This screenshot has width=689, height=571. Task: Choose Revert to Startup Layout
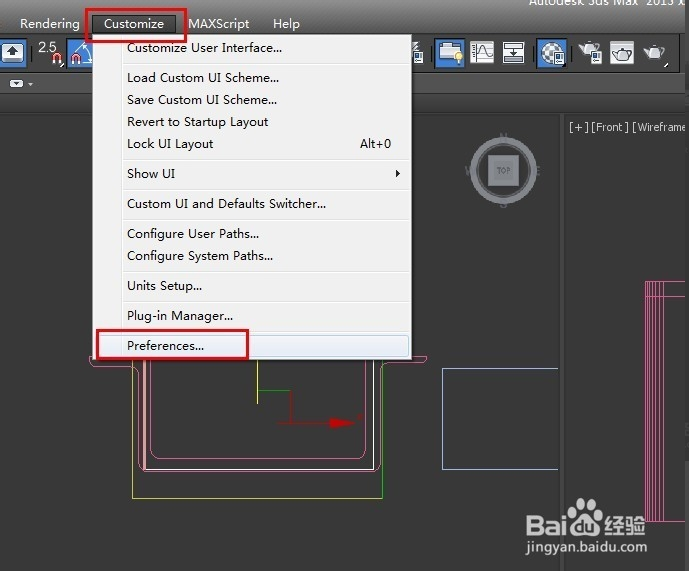(x=252, y=122)
